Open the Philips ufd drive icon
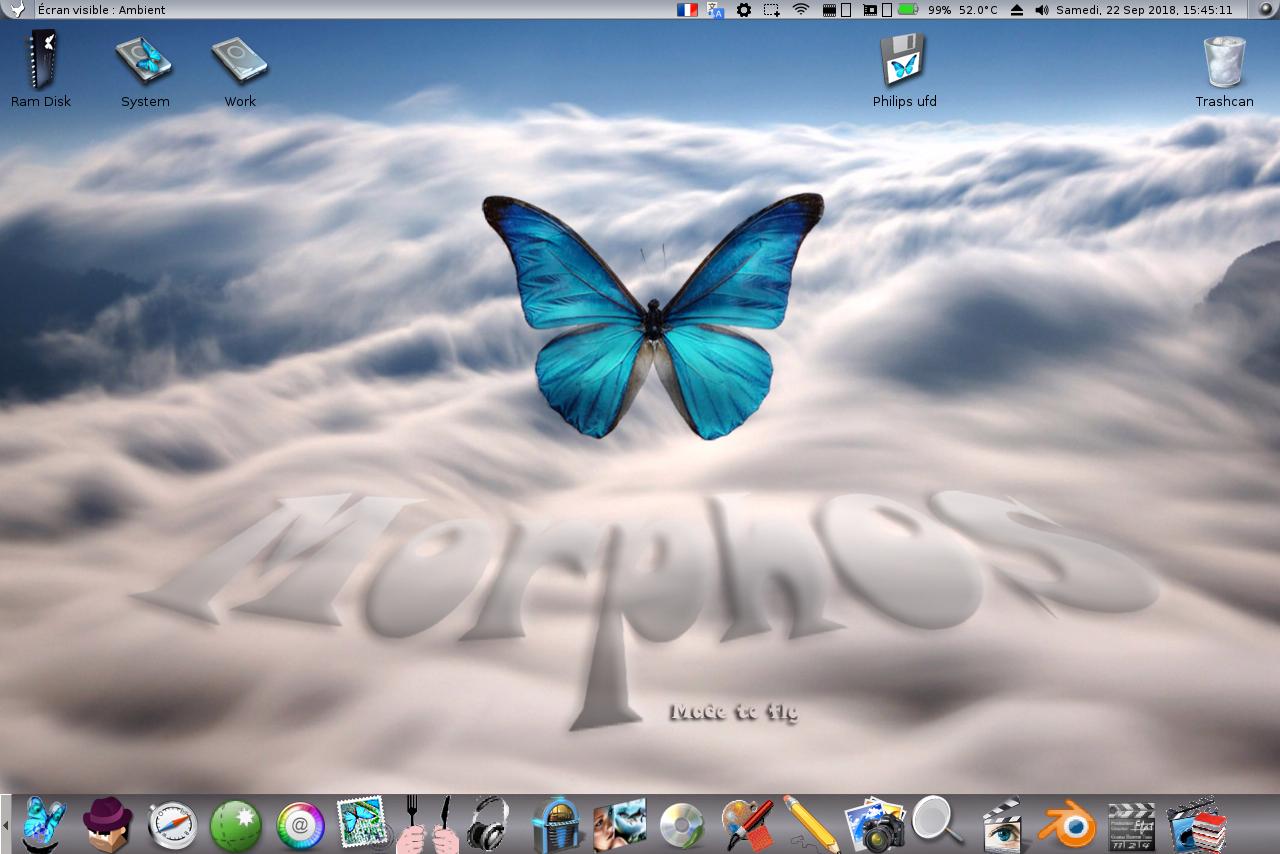The height and width of the screenshot is (854, 1280). (904, 60)
